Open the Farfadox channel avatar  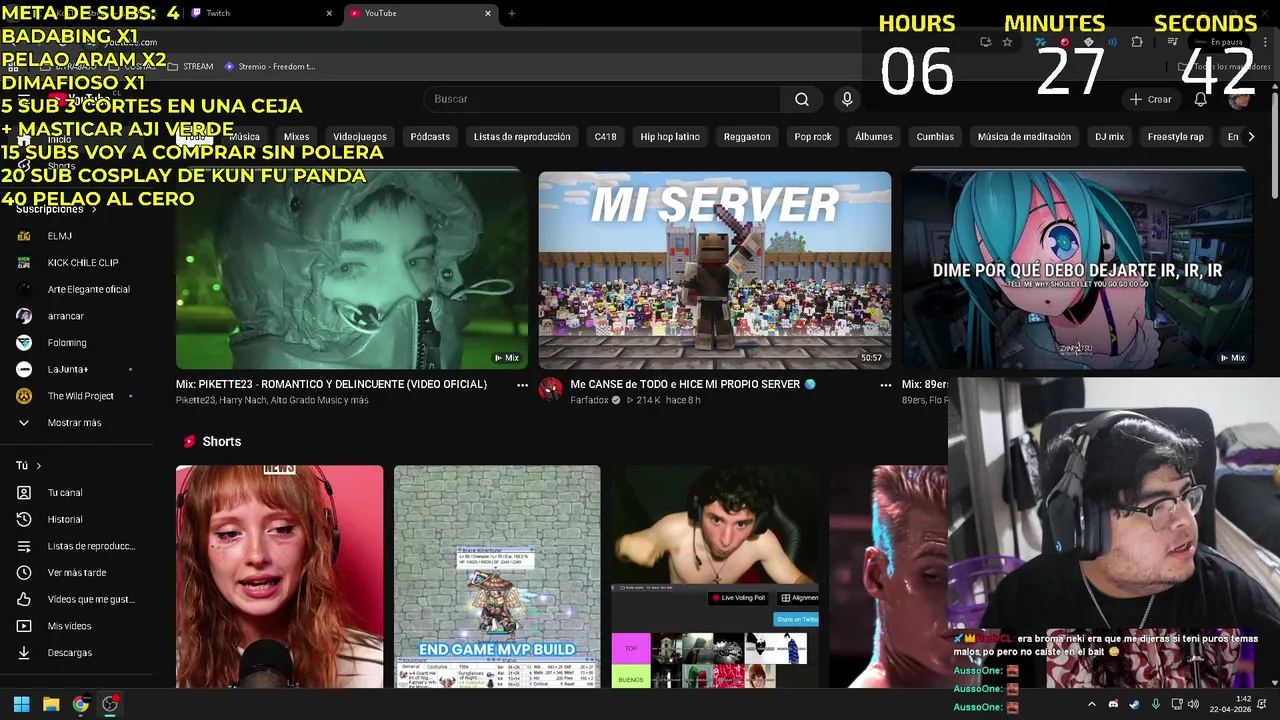coord(551,390)
